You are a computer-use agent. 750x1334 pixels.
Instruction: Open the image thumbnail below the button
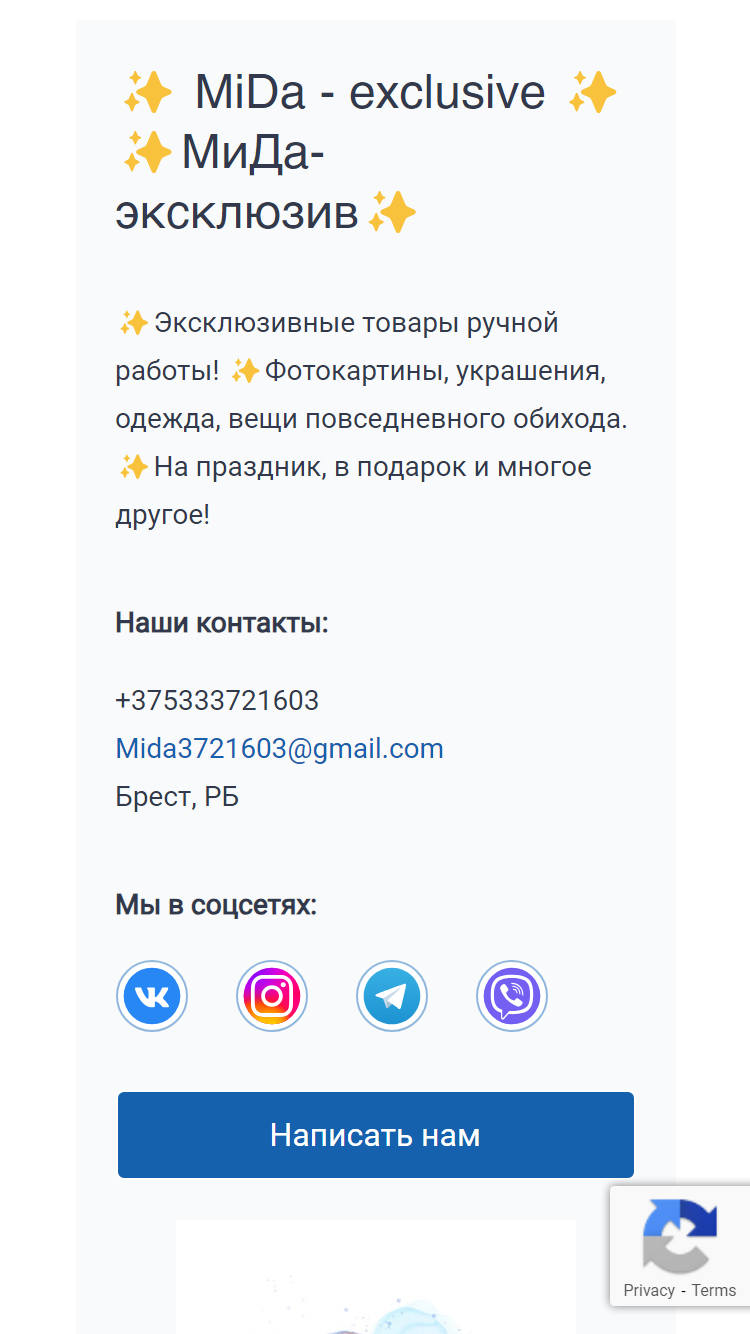(x=376, y=1277)
